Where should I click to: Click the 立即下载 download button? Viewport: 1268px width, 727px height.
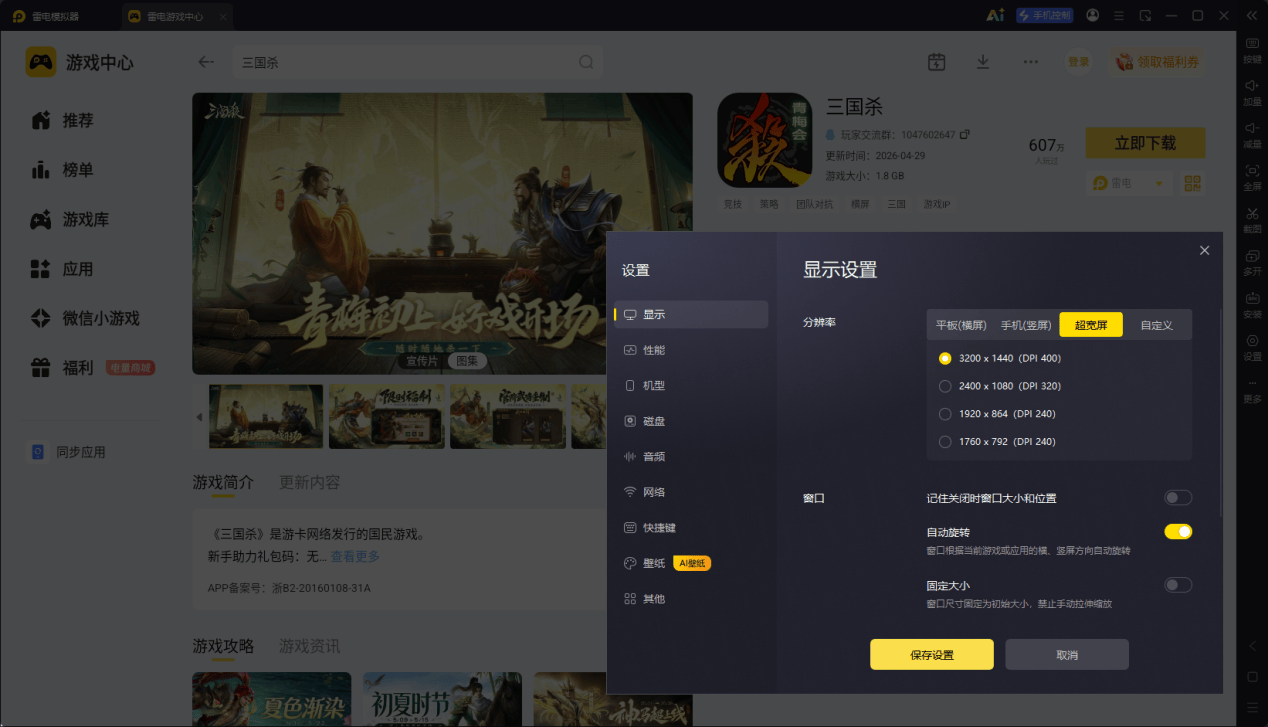pos(1145,143)
